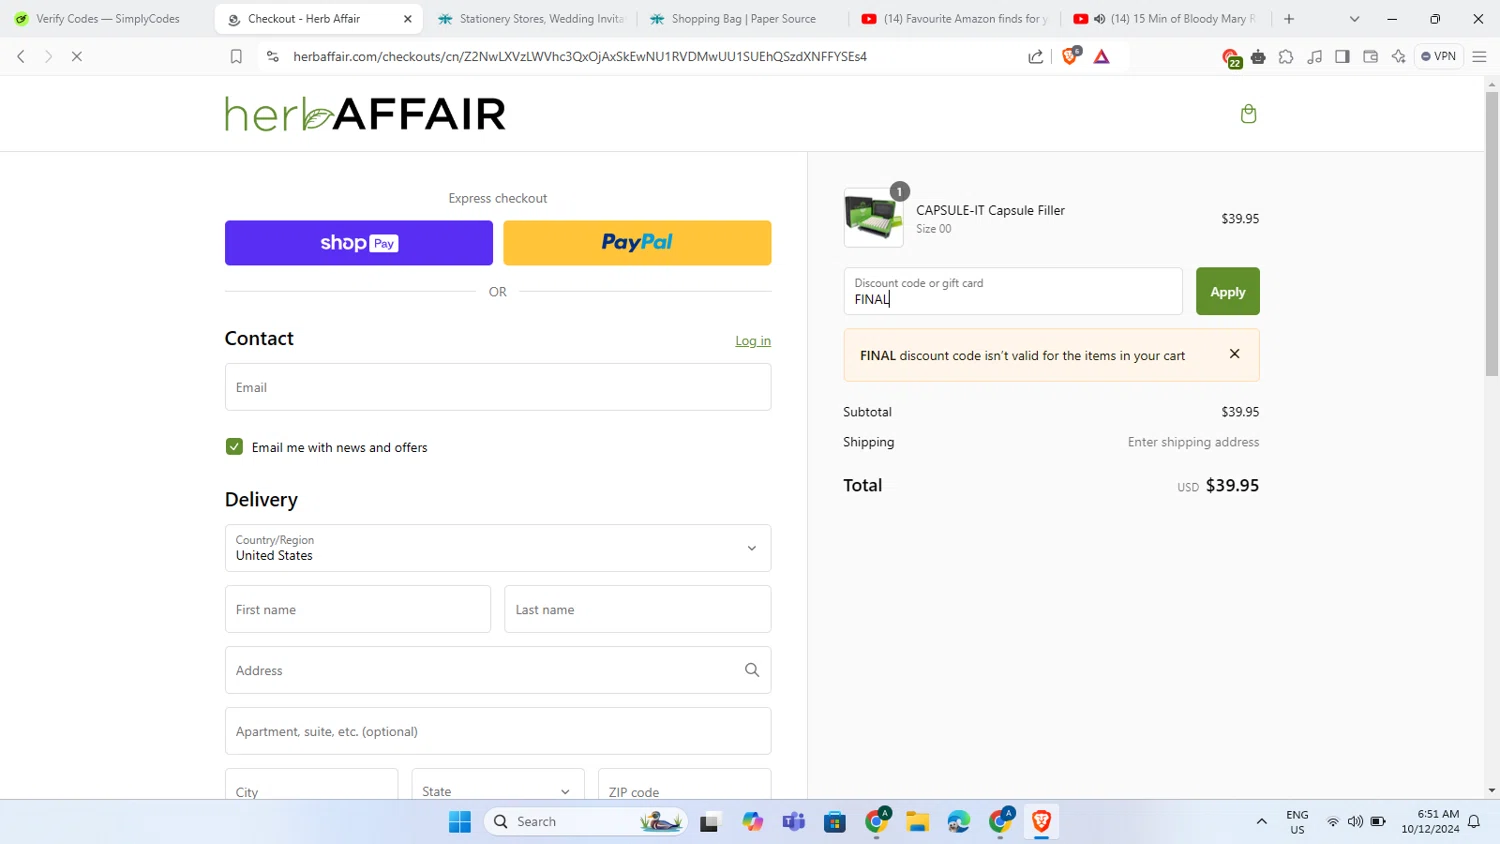Pay with the Shop Pay button
This screenshot has width=1500, height=844.
359,243
